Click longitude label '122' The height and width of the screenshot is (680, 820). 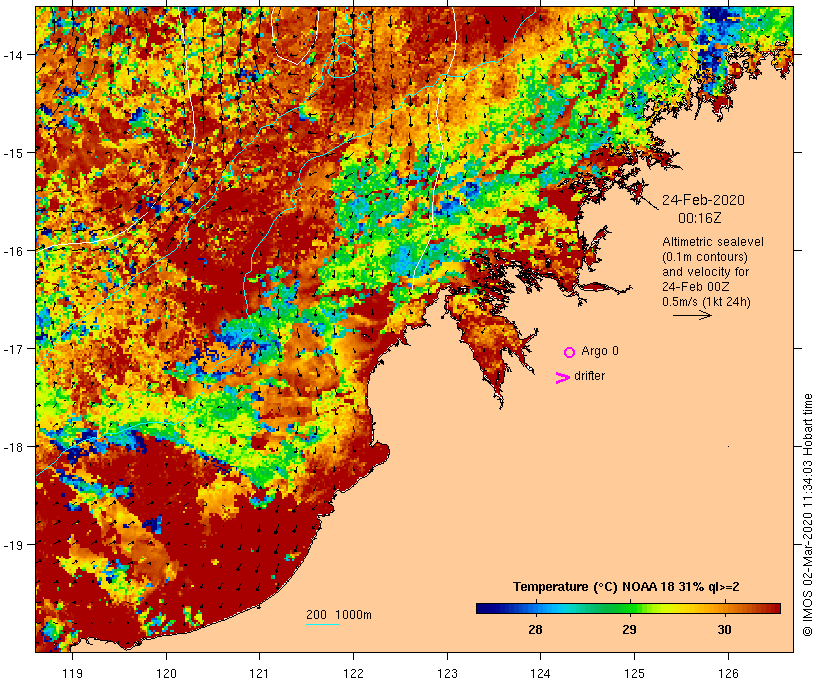pyautogui.click(x=354, y=673)
